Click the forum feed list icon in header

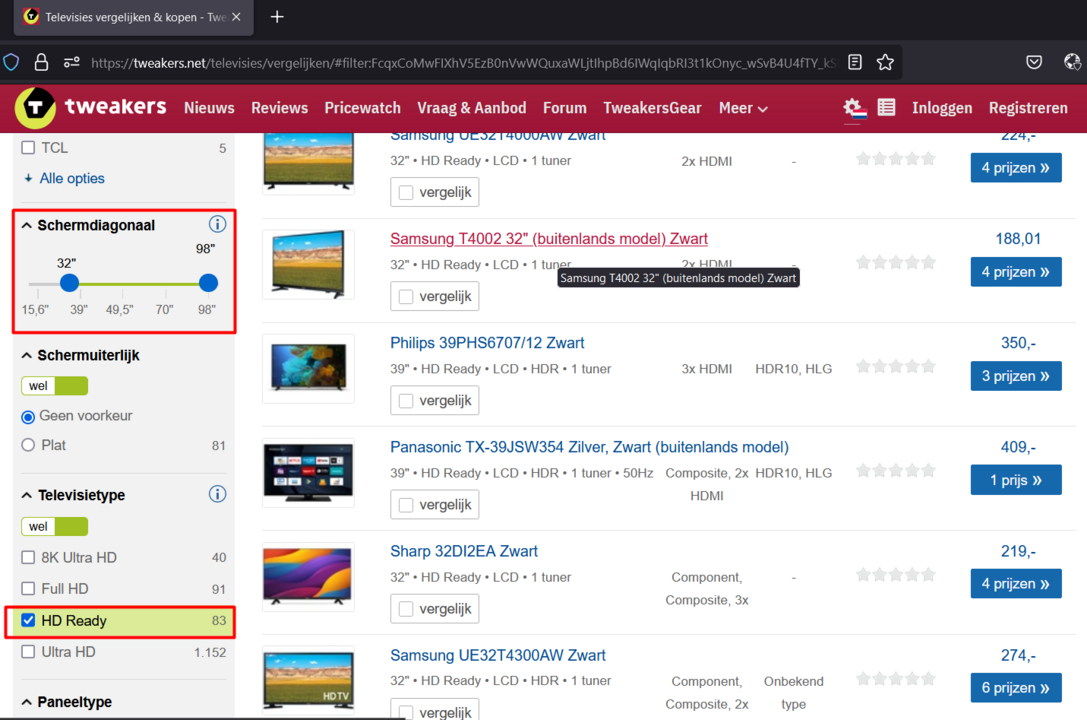[886, 107]
